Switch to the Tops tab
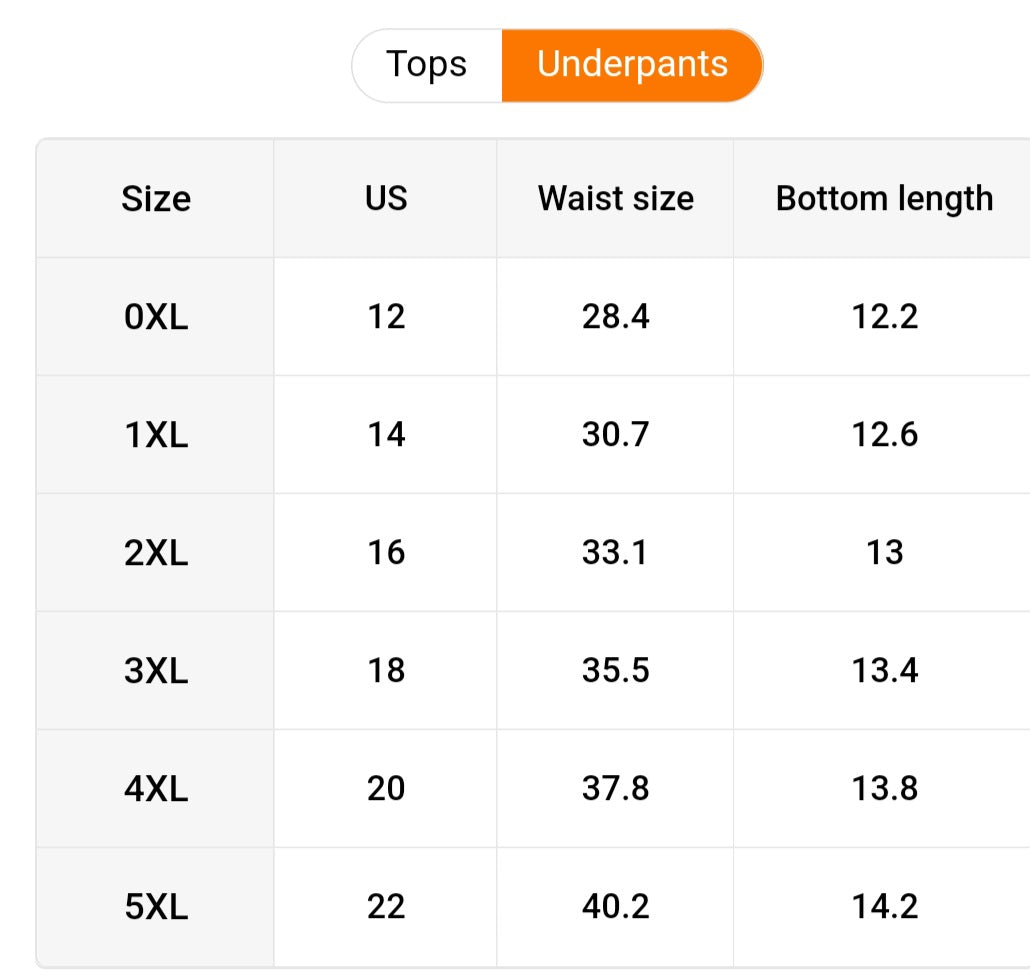This screenshot has width=1030, height=975. 427,65
